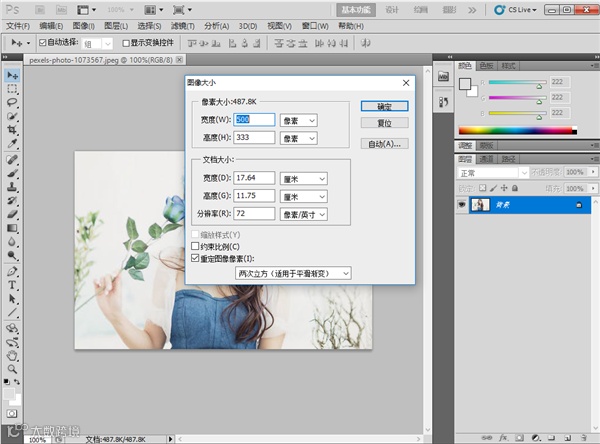The height and width of the screenshot is (444, 600).
Task: Select the Hand tool
Action: point(12,356)
